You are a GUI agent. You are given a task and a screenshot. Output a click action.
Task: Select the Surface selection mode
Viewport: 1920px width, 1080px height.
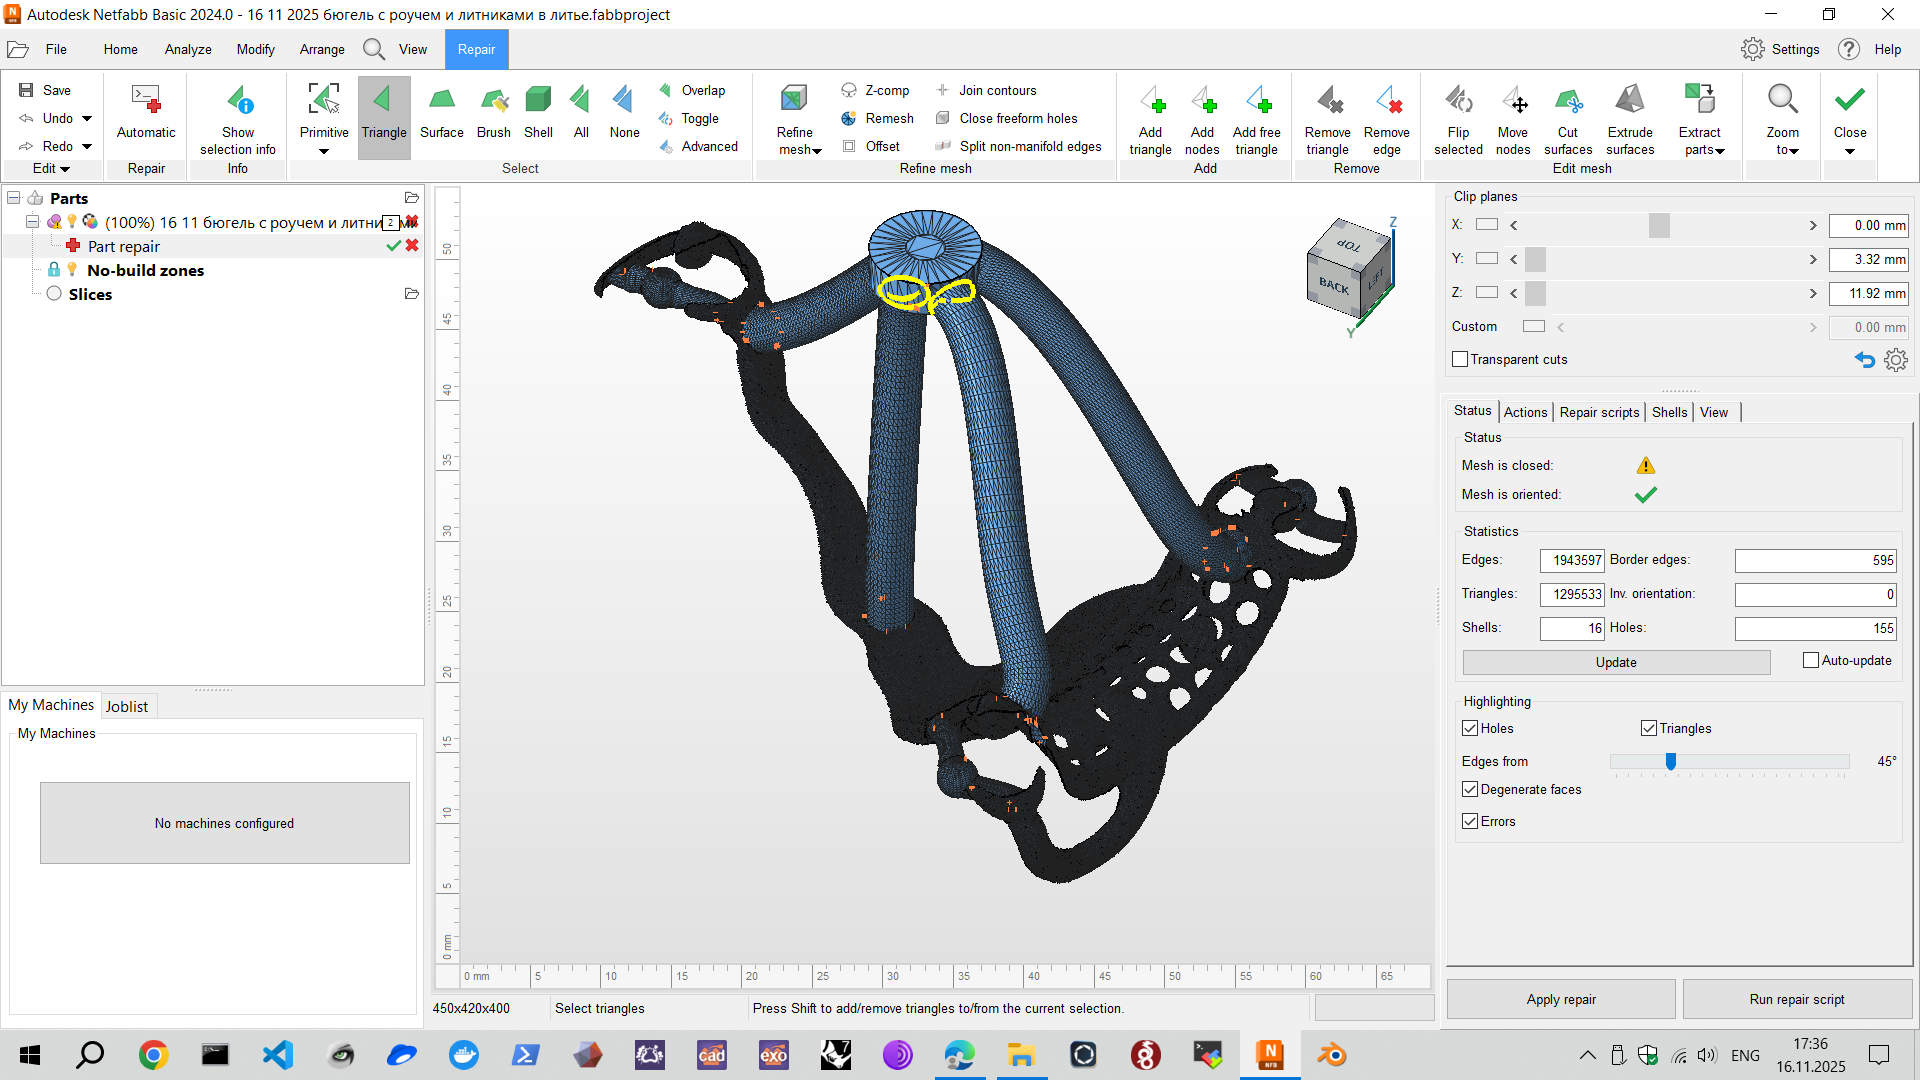pyautogui.click(x=441, y=115)
